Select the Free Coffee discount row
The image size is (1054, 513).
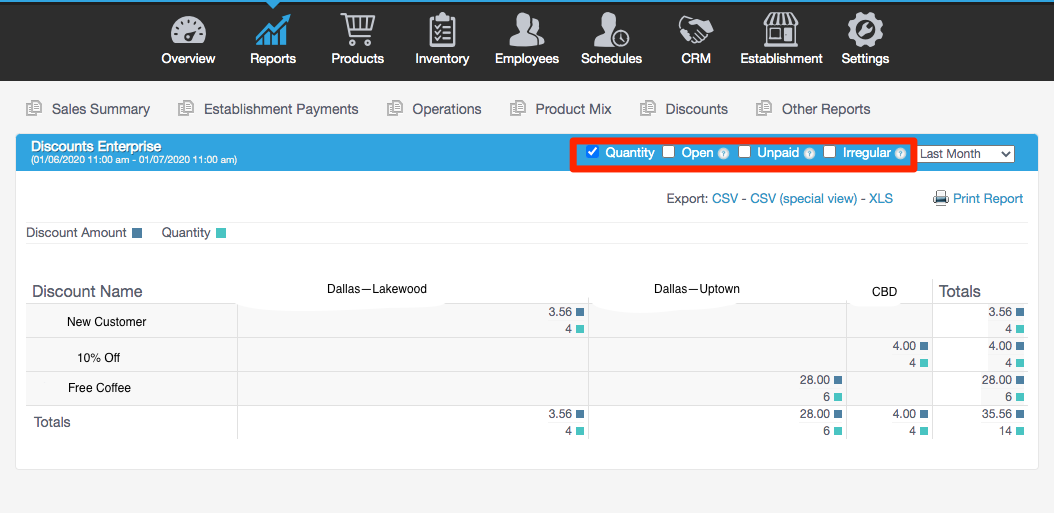click(x=99, y=388)
